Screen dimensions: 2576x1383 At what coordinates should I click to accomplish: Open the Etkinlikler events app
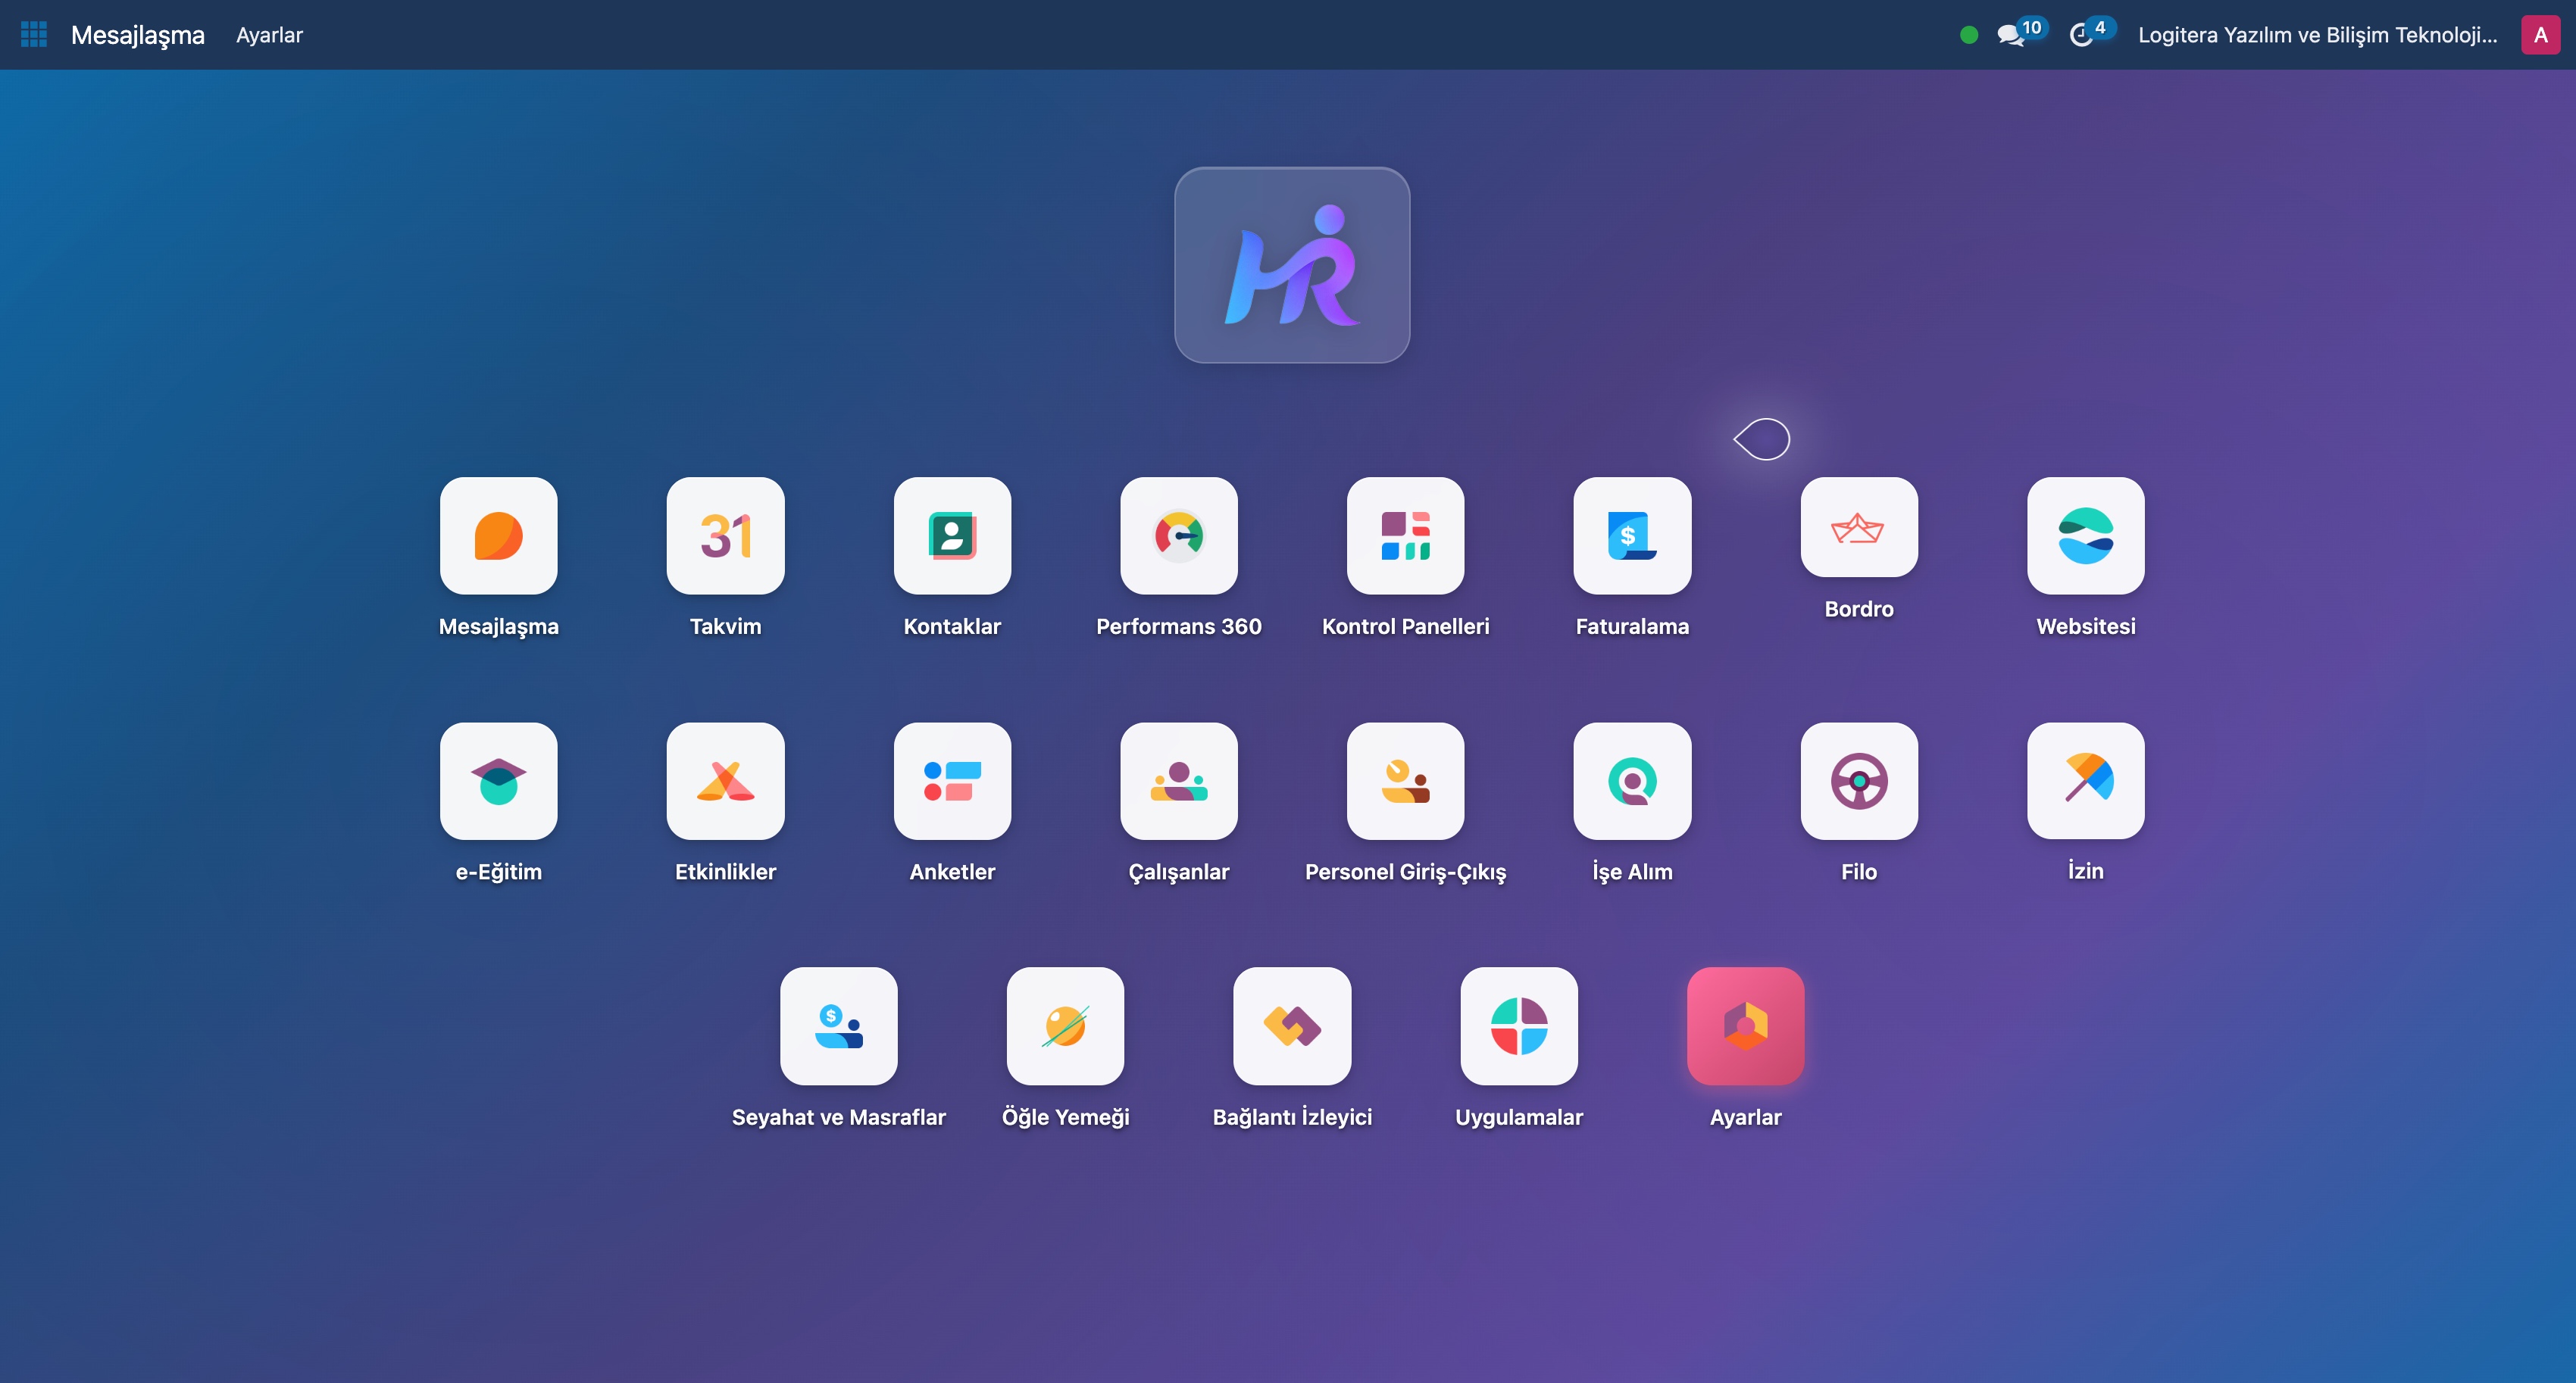pos(725,781)
